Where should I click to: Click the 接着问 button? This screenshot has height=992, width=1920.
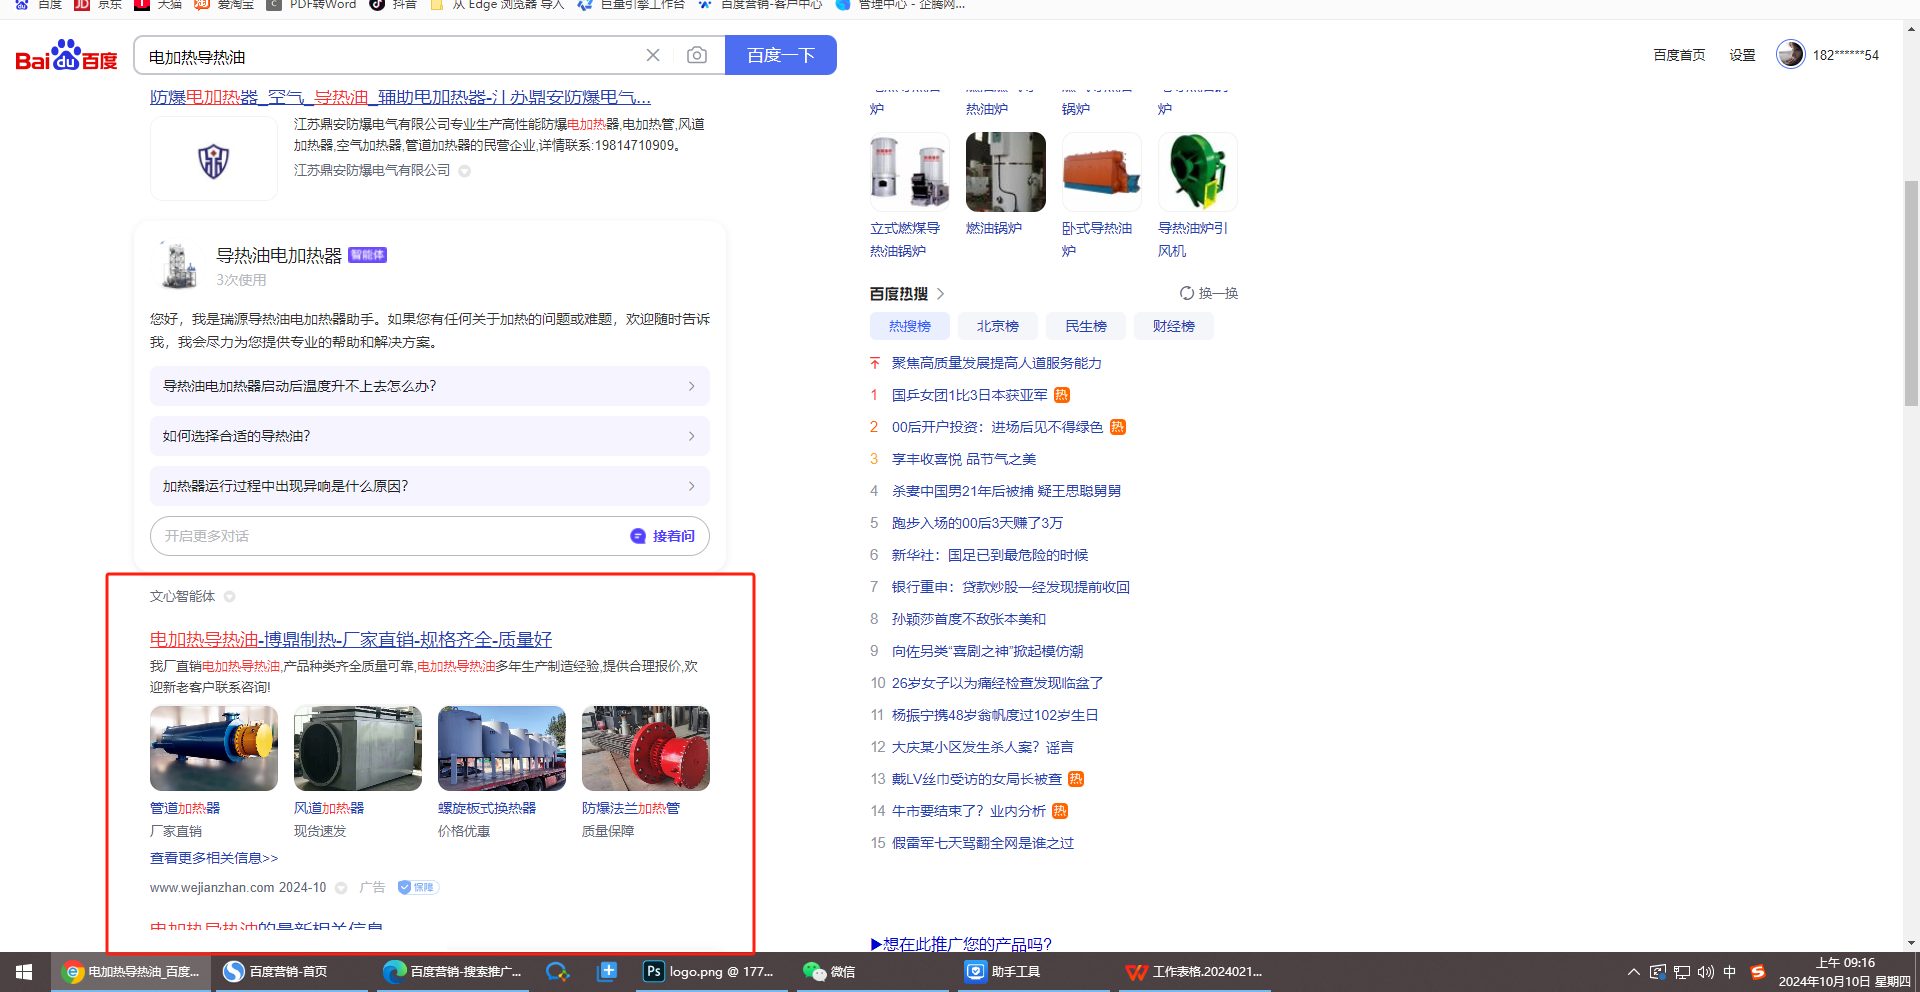pos(663,536)
